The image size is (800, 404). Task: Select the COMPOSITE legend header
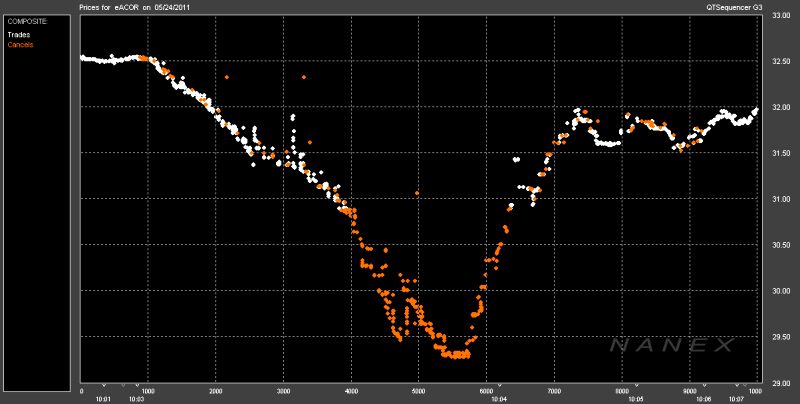[26, 19]
